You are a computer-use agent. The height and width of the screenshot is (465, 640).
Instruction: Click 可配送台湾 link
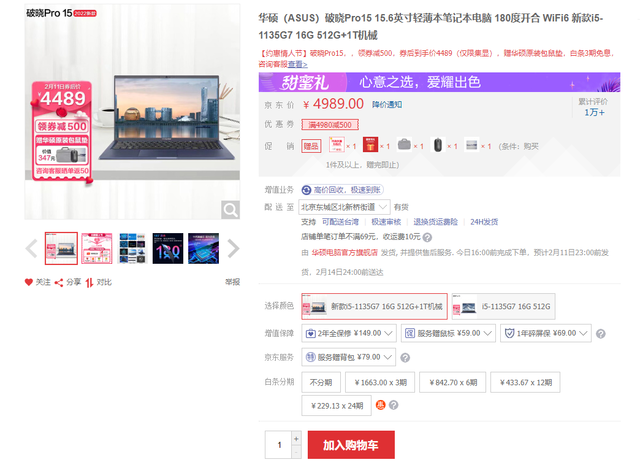coord(340,222)
